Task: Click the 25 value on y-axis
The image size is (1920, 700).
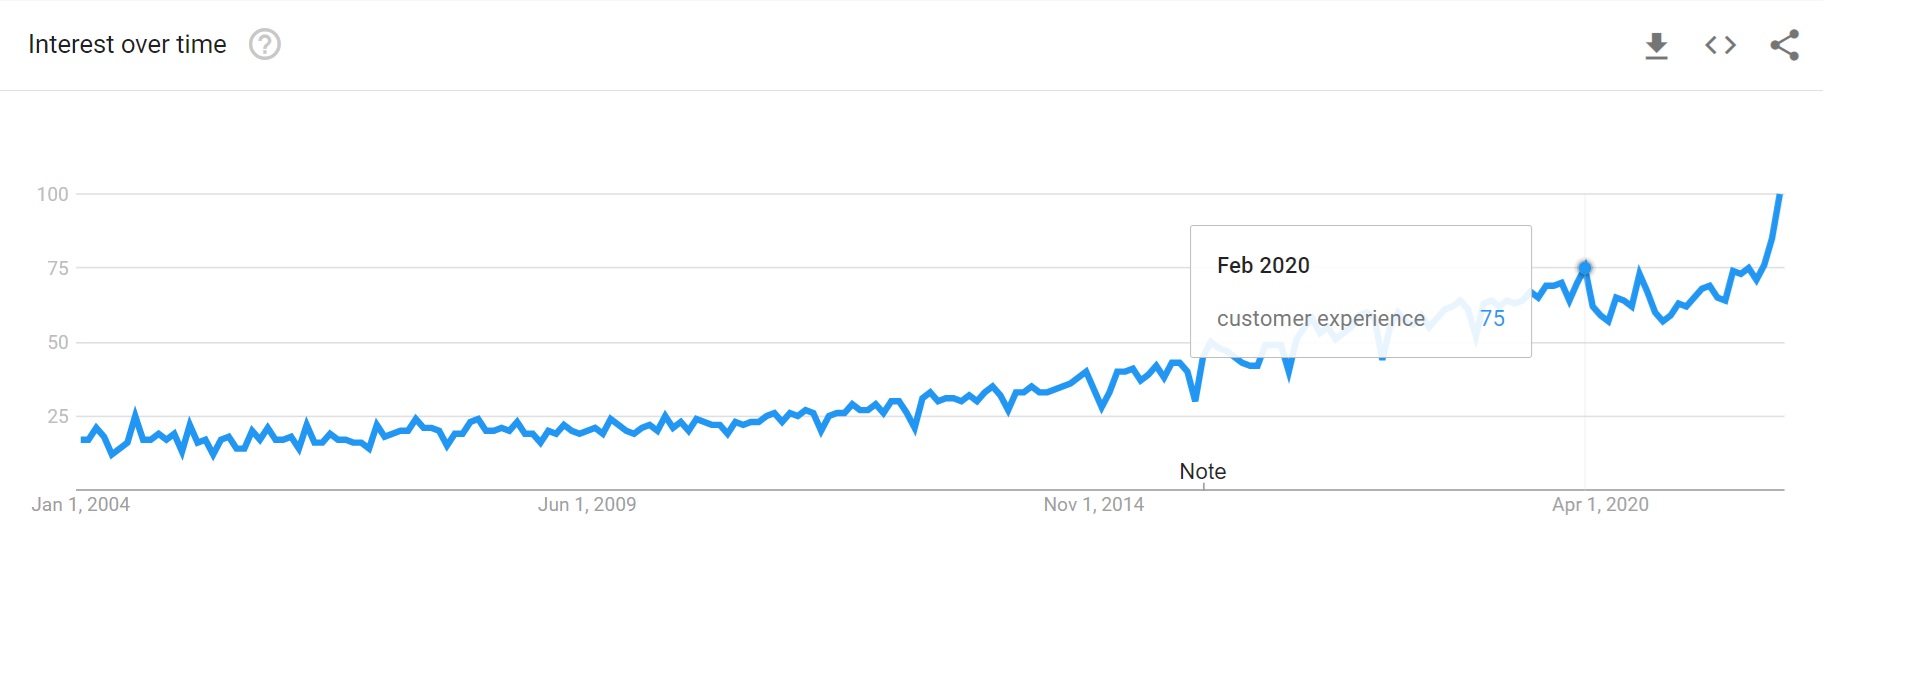Action: (58, 416)
